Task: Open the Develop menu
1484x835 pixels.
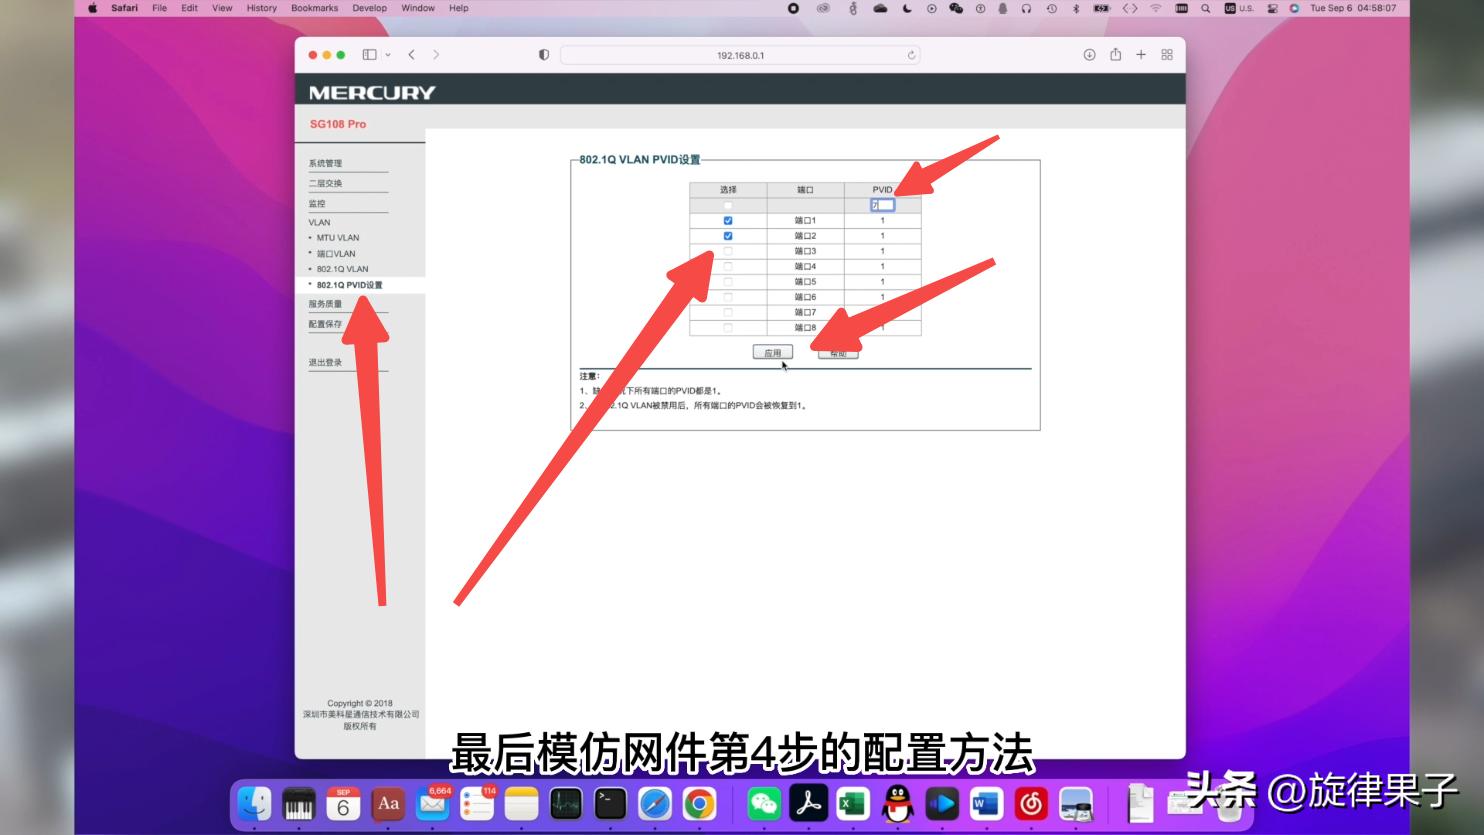Action: pos(369,8)
